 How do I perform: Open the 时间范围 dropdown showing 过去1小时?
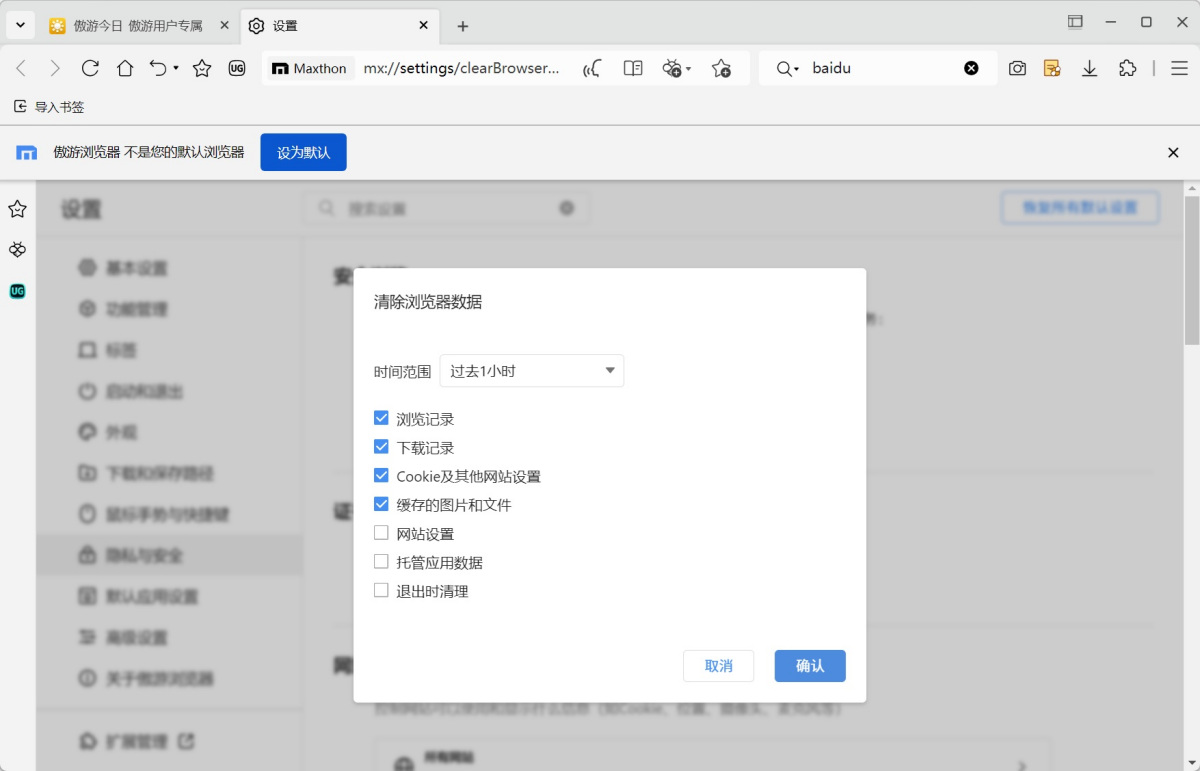pyautogui.click(x=531, y=370)
